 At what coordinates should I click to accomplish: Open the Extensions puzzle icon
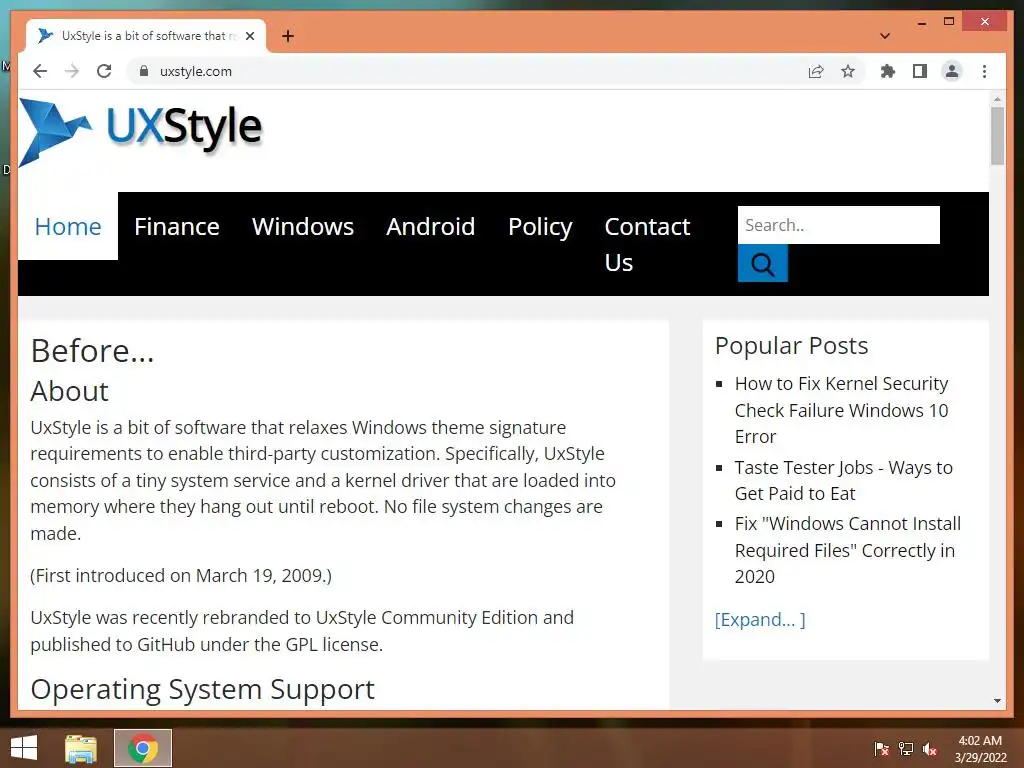[888, 71]
